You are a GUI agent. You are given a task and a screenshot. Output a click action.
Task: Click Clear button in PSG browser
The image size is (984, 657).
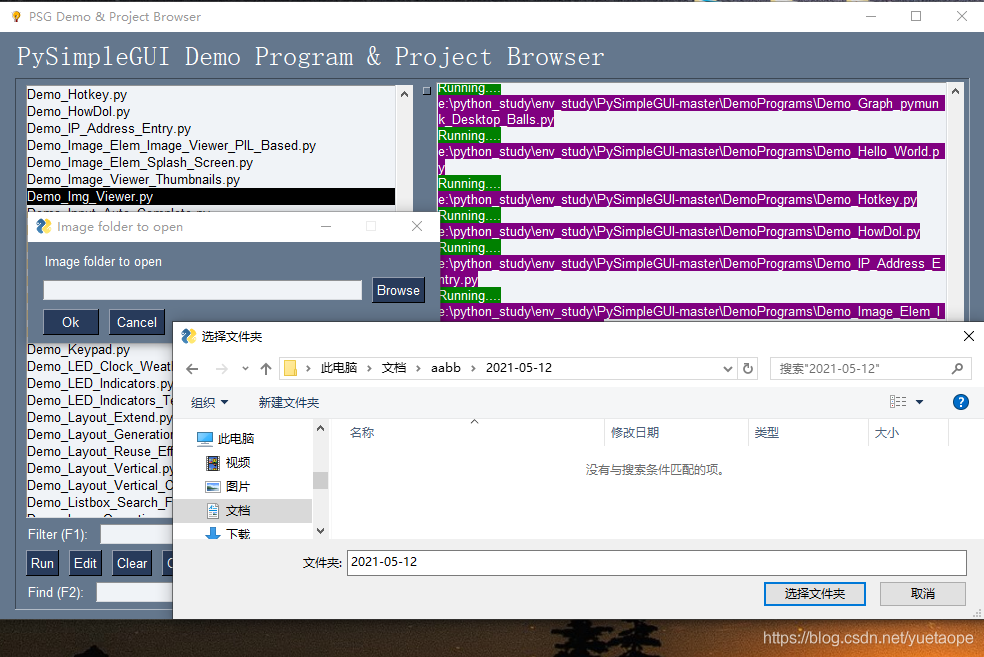pyautogui.click(x=132, y=564)
